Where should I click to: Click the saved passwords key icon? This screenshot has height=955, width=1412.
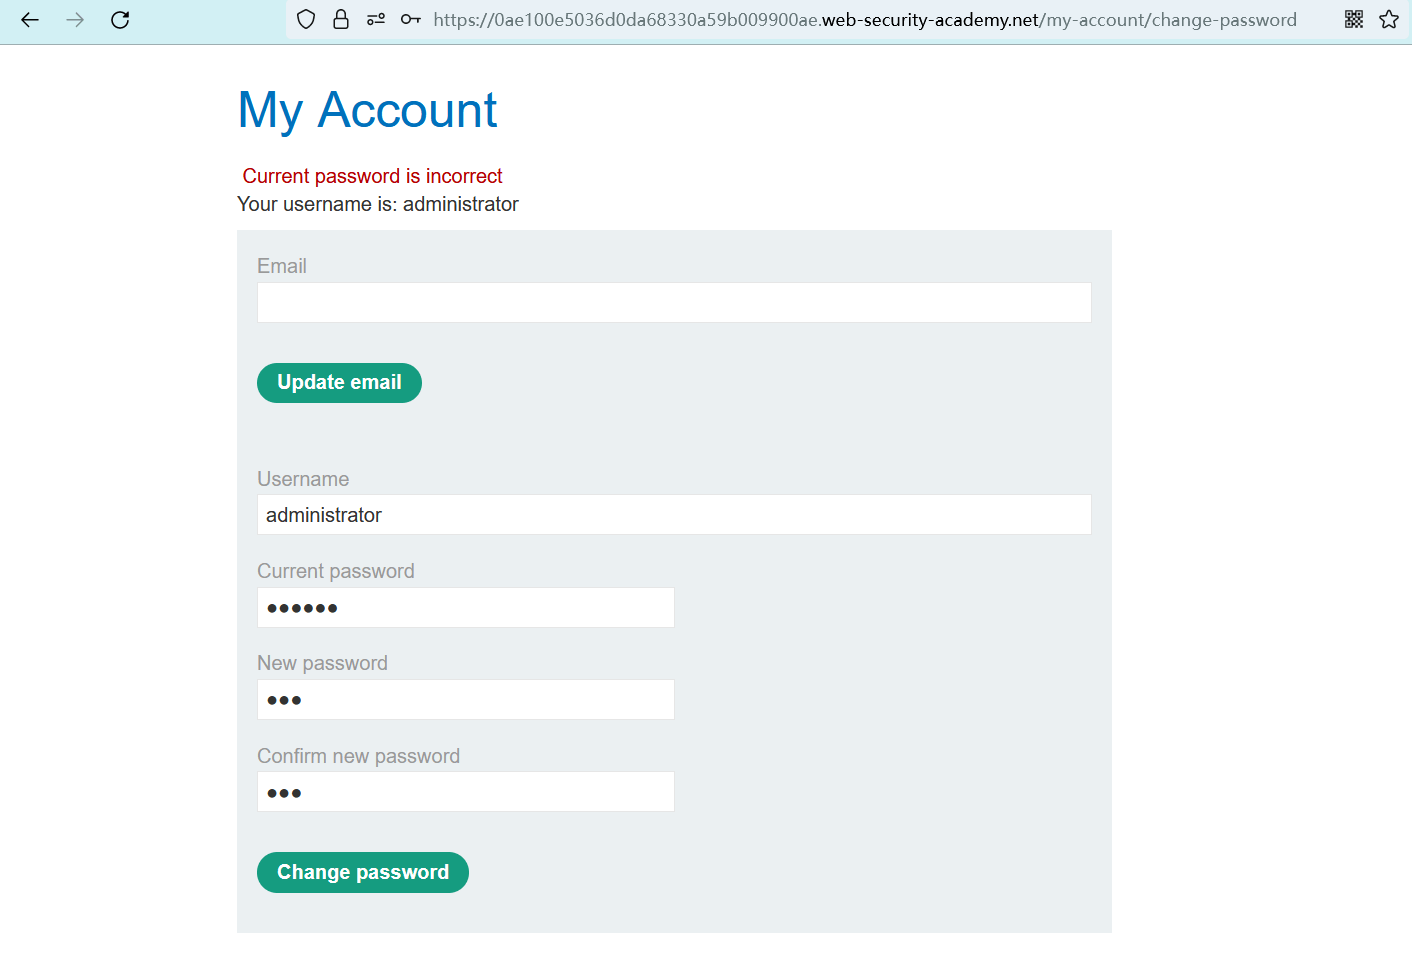point(410,20)
